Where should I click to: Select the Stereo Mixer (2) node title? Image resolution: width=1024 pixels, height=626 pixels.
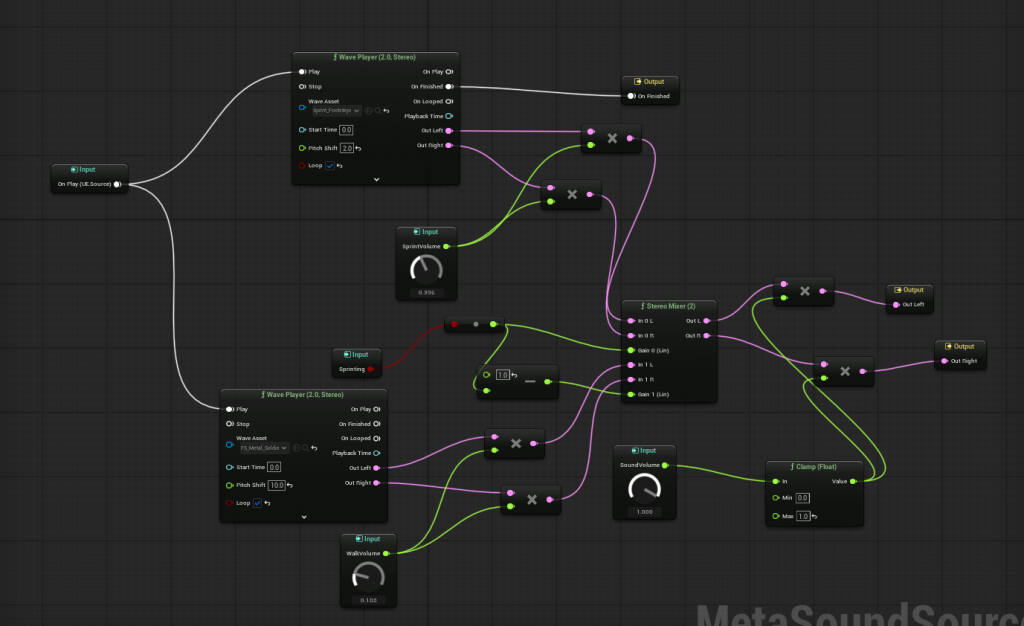[670, 306]
